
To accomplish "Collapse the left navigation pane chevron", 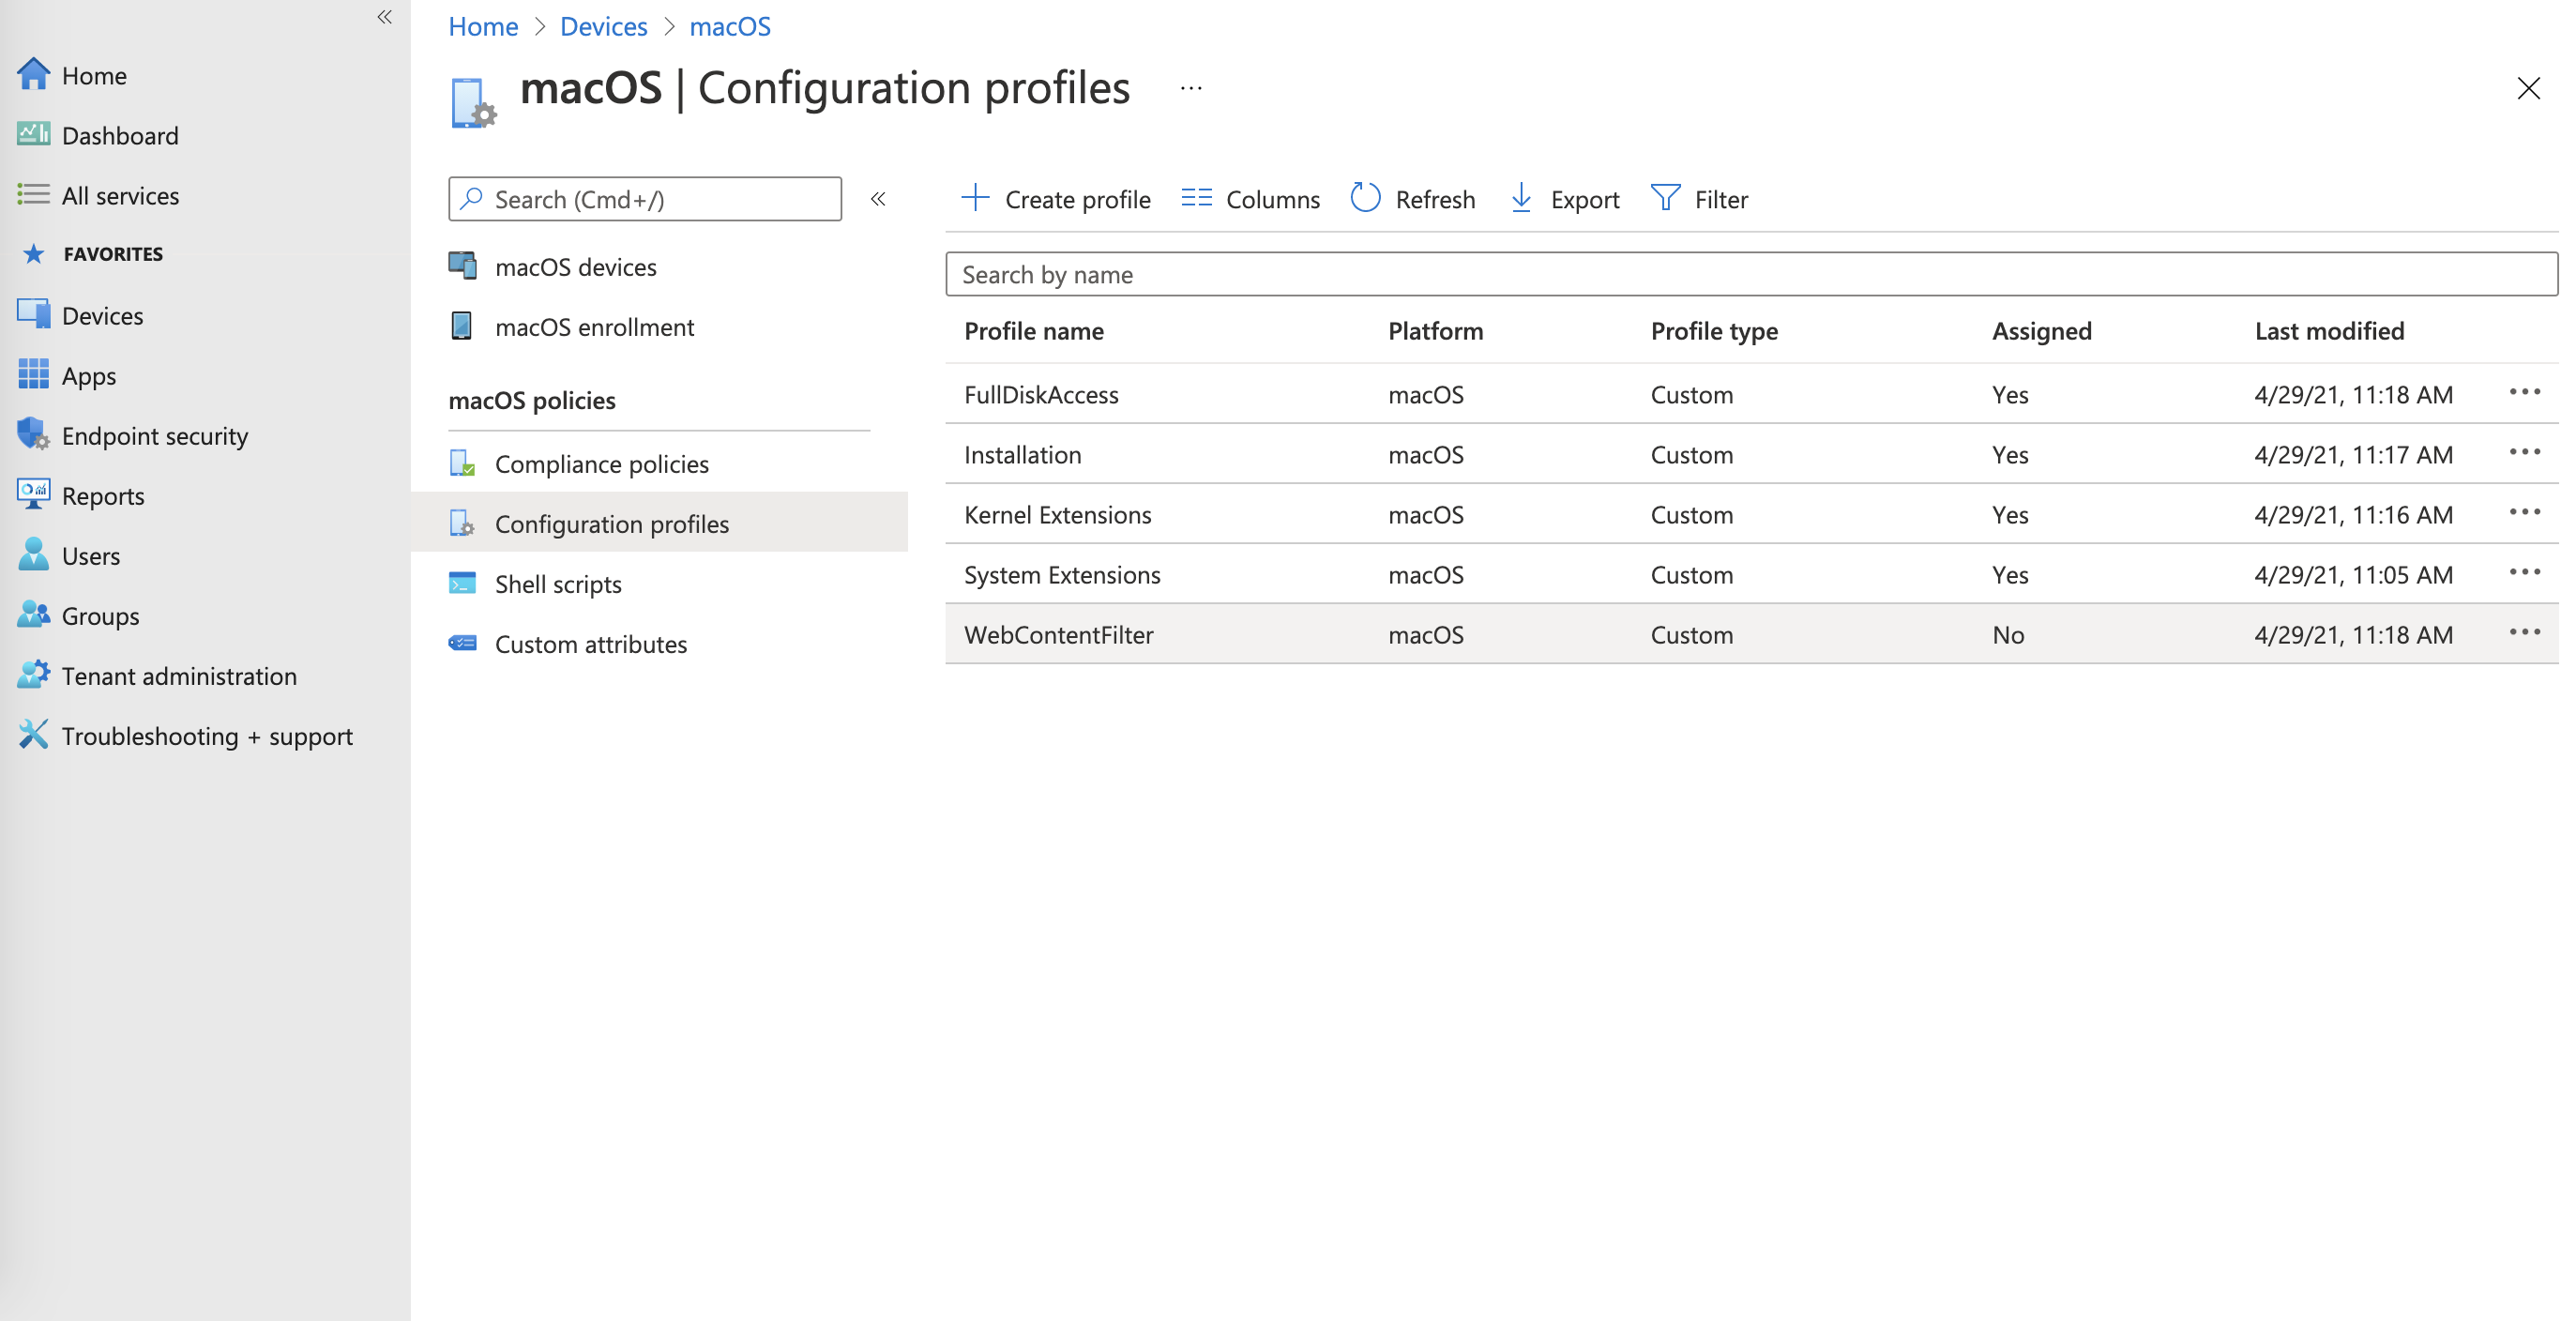I will click(x=384, y=17).
